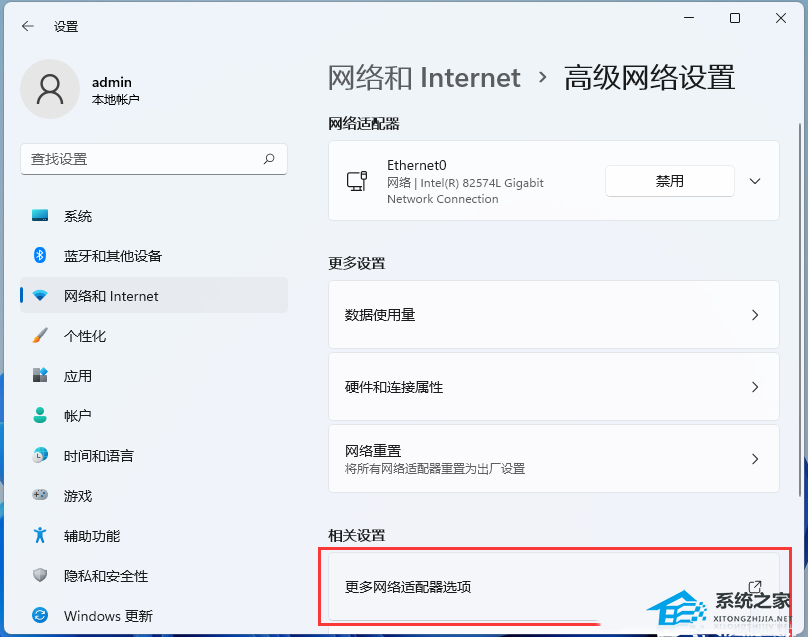This screenshot has height=637, width=808.
Task: Click the Bluetooth icon in the sidebar
Action: click(40, 256)
